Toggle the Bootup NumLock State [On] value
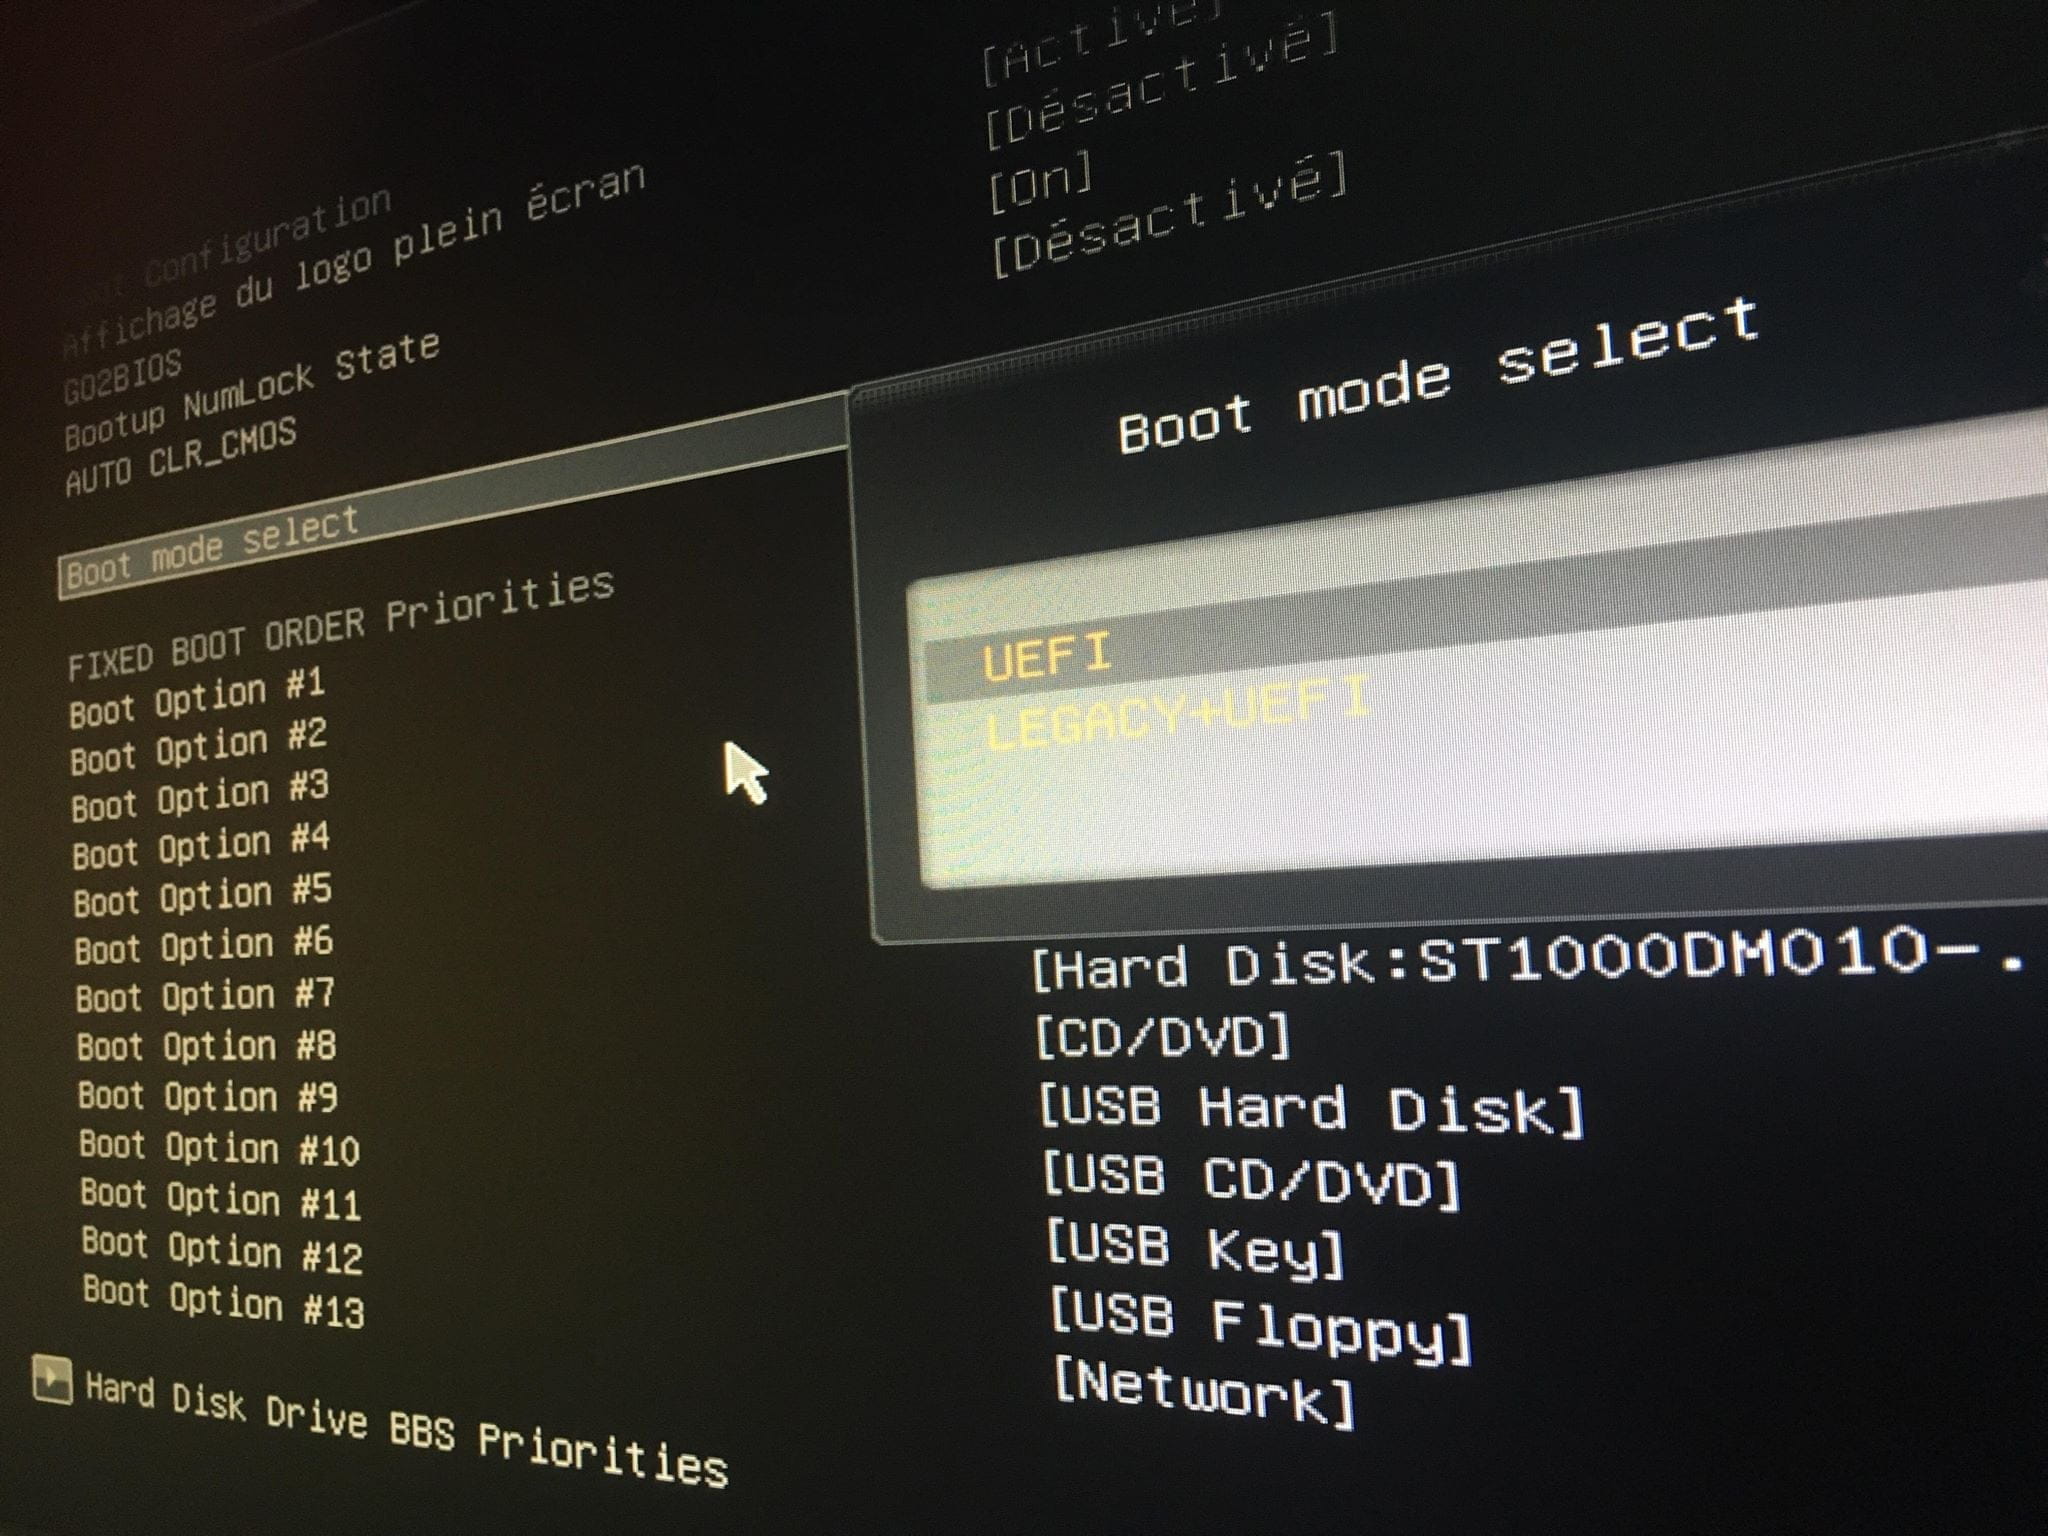The width and height of the screenshot is (2048, 1536). [x=1040, y=182]
